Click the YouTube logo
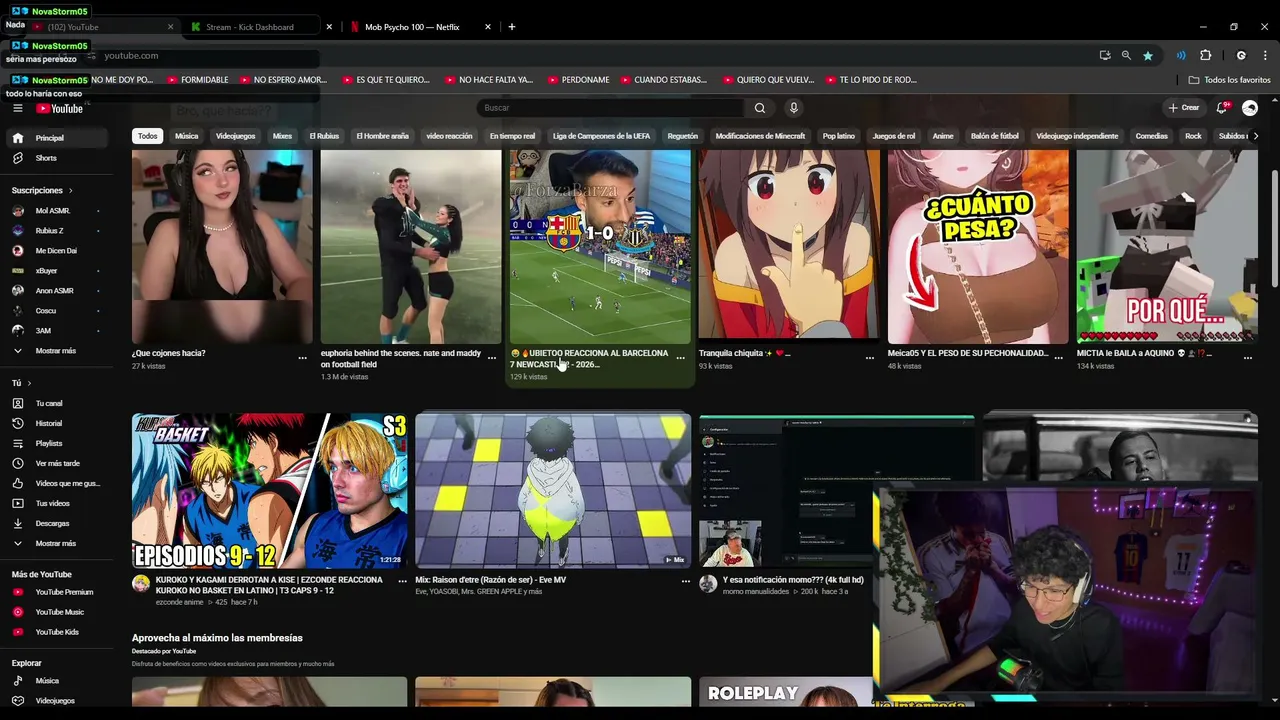Viewport: 1280px width, 720px height. tap(59, 108)
